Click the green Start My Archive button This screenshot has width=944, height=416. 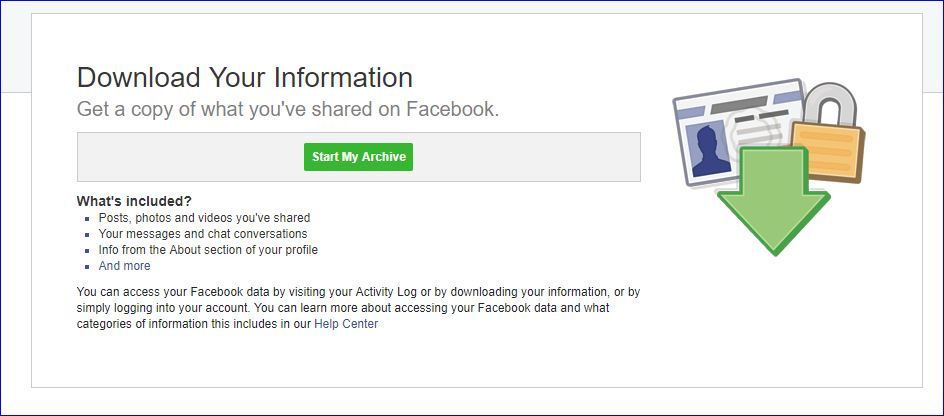(x=358, y=157)
